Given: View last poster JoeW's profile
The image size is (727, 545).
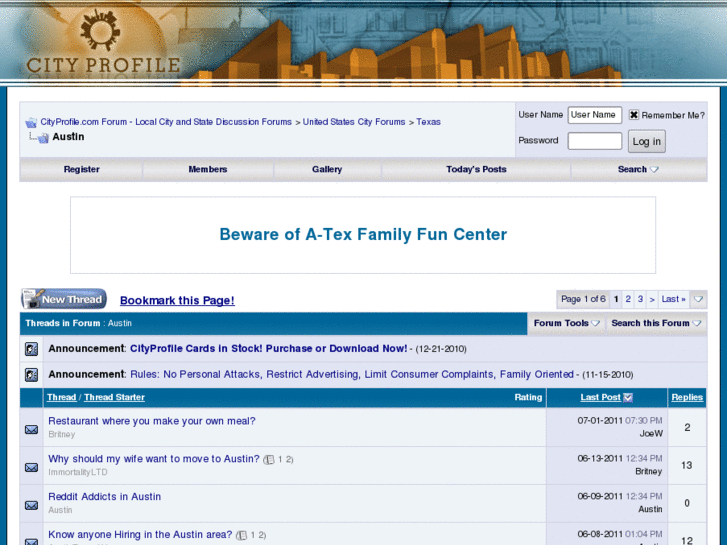Looking at the screenshot, I should pyautogui.click(x=651, y=434).
